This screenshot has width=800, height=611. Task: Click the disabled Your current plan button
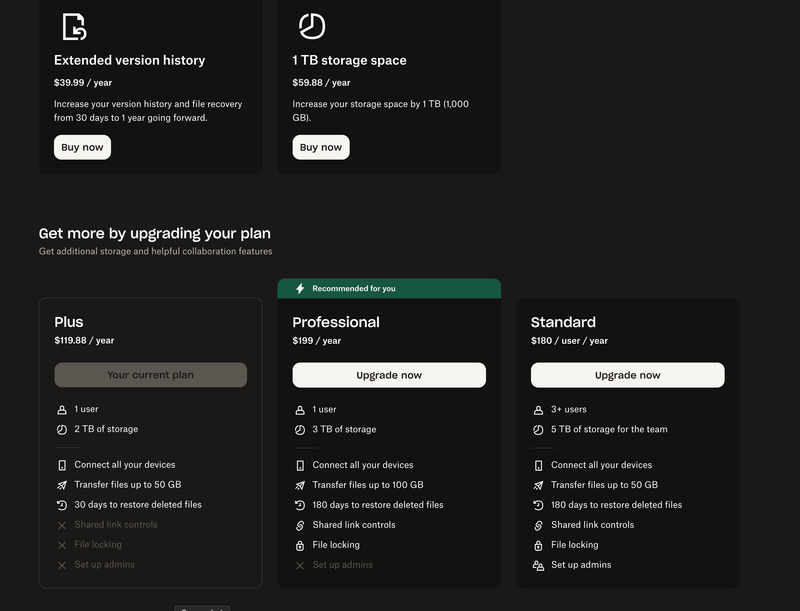150,375
